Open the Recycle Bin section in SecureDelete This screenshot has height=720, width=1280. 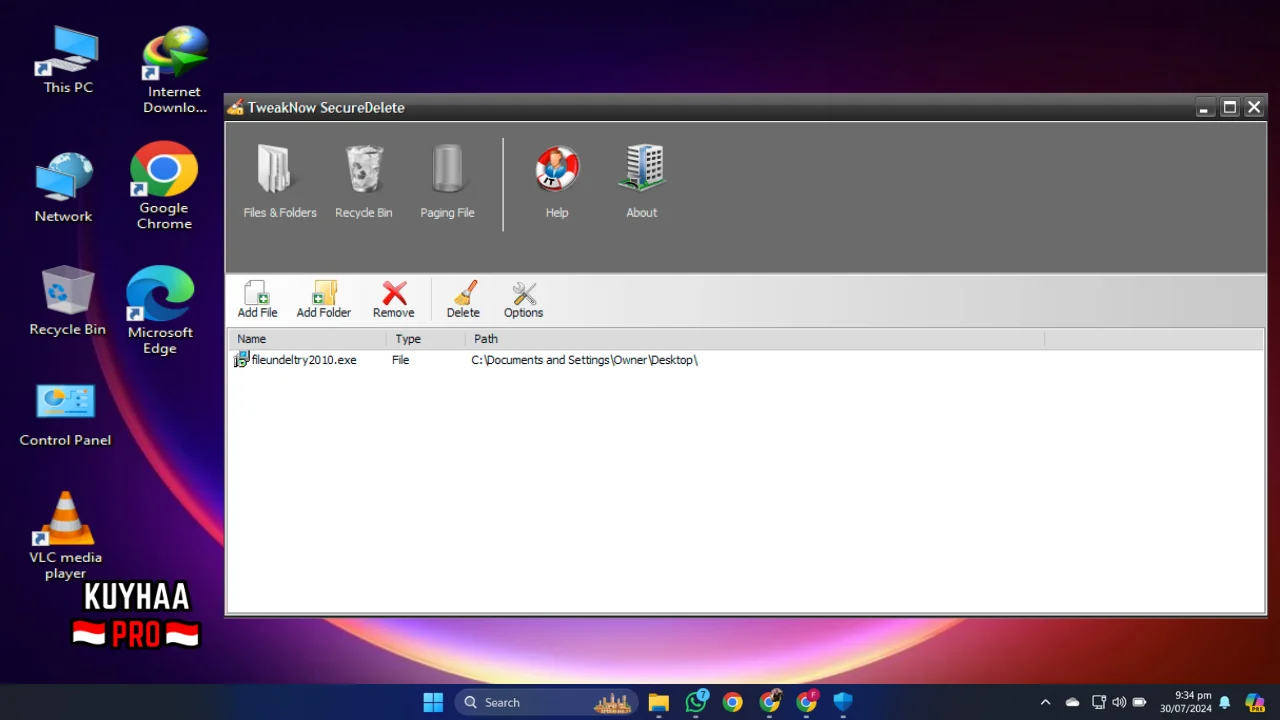[364, 182]
